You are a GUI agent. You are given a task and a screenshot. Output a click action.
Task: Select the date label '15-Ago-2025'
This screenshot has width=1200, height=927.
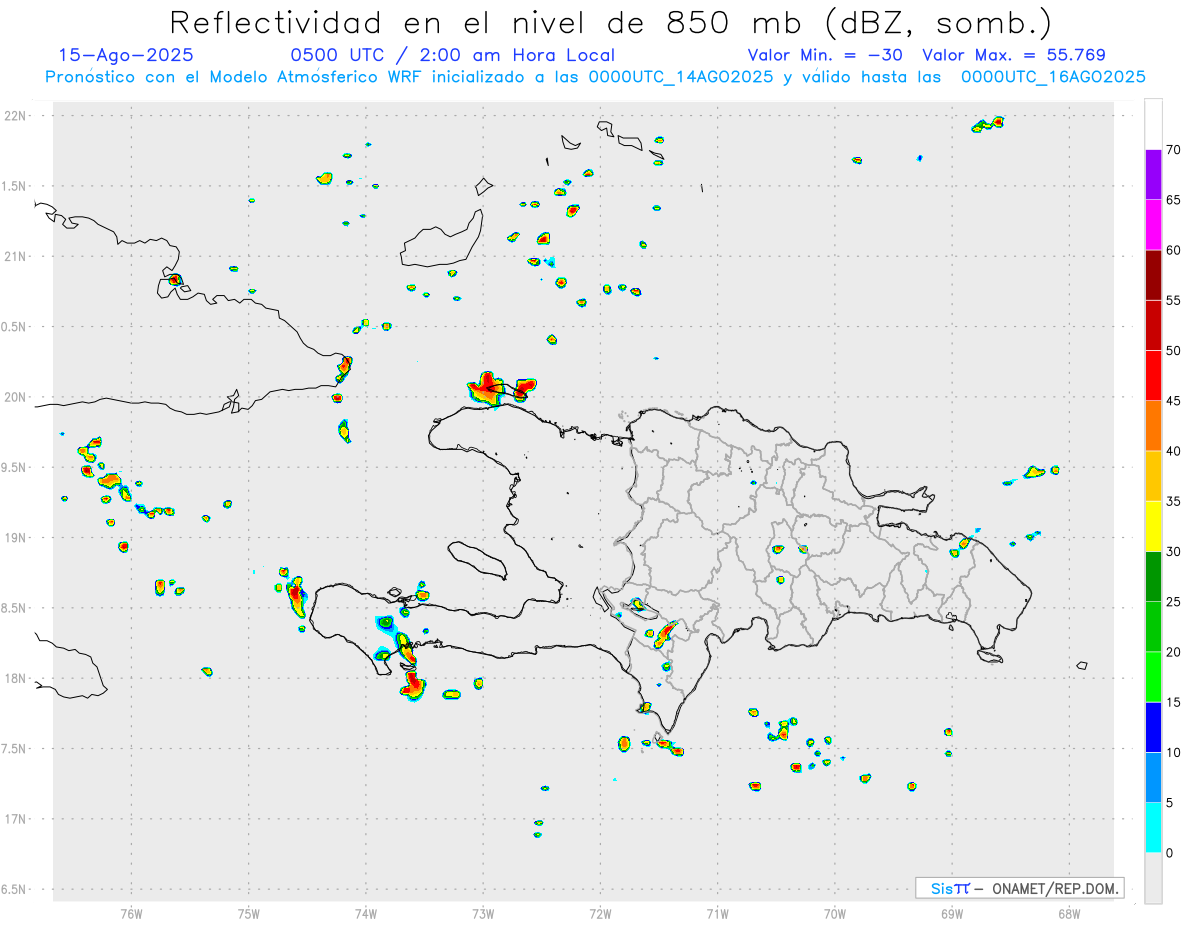[x=127, y=56]
